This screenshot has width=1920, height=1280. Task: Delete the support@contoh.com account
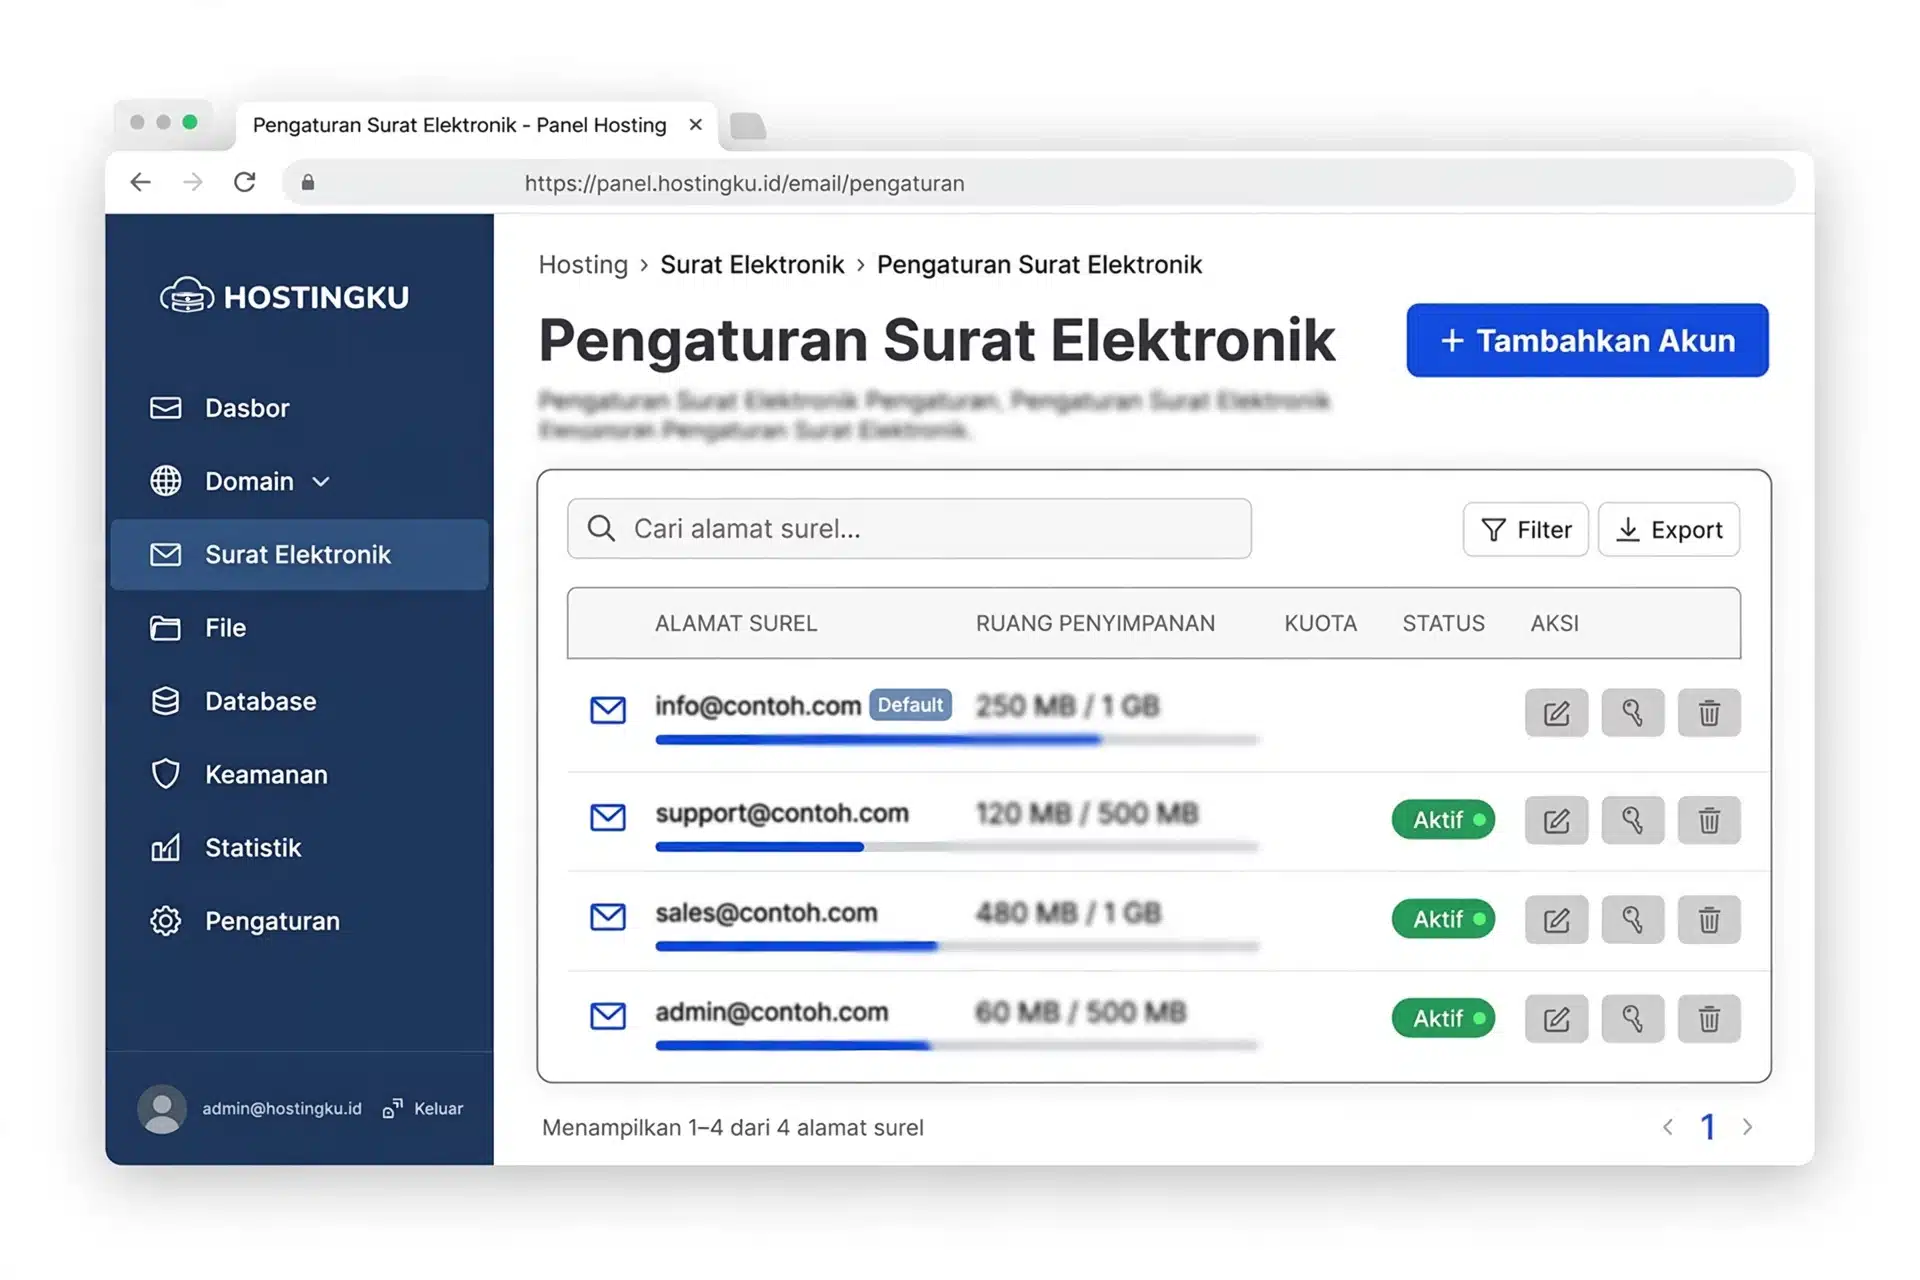pos(1709,820)
